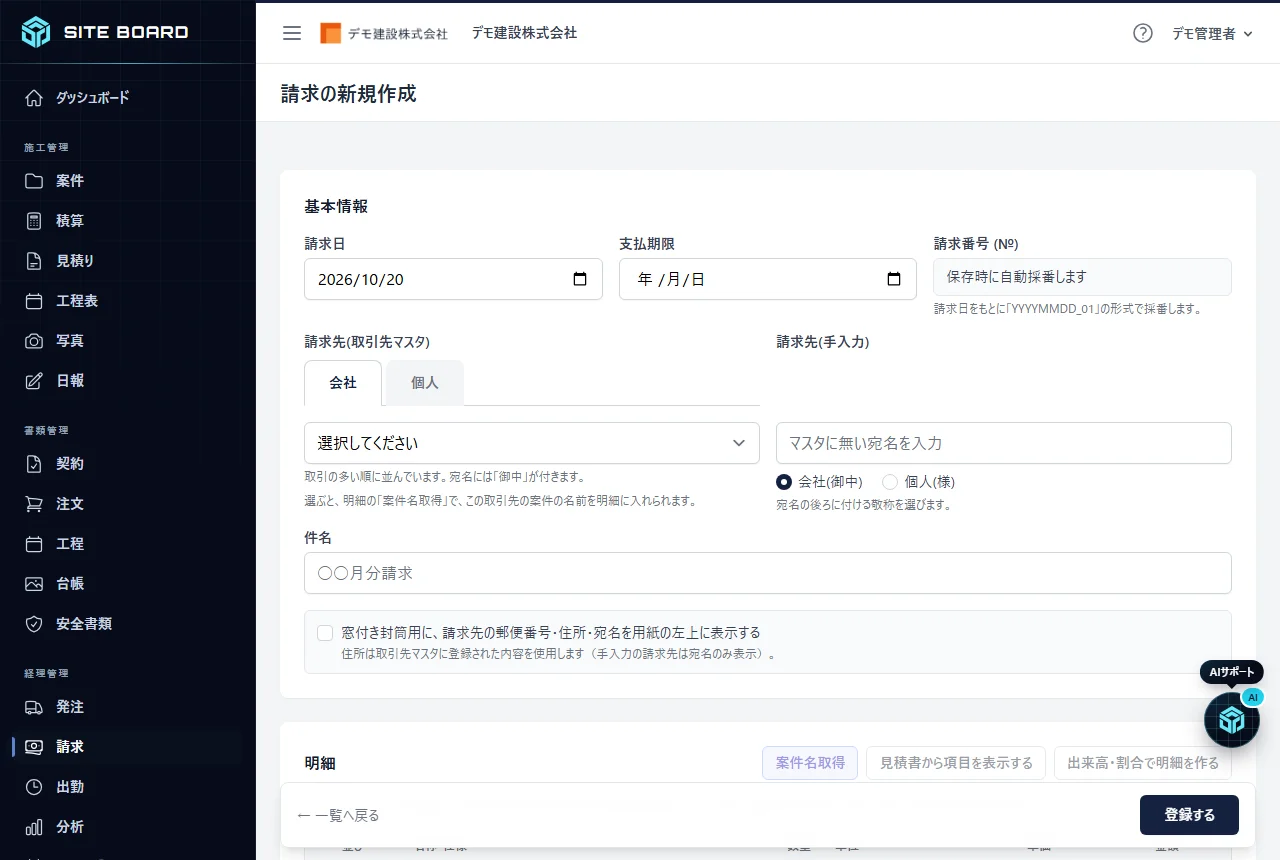Screen dimensions: 1280x860
Task: Click the SITE BOARD logo icon
Action: [36, 32]
